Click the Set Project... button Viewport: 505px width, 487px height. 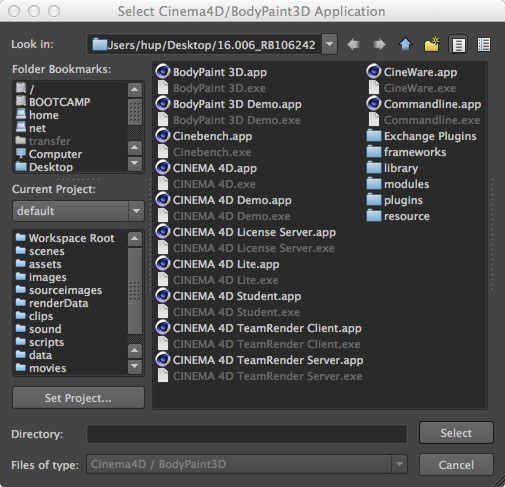[x=78, y=398]
